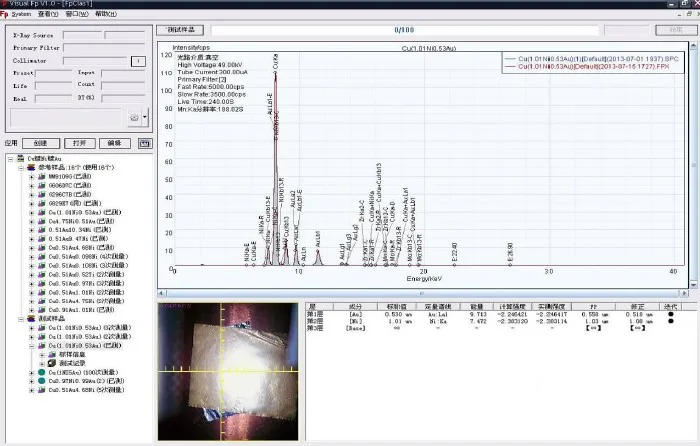Viewport: 700px width, 446px height.
Task: Collapse the 测试样品 tree node
Action: (19, 319)
